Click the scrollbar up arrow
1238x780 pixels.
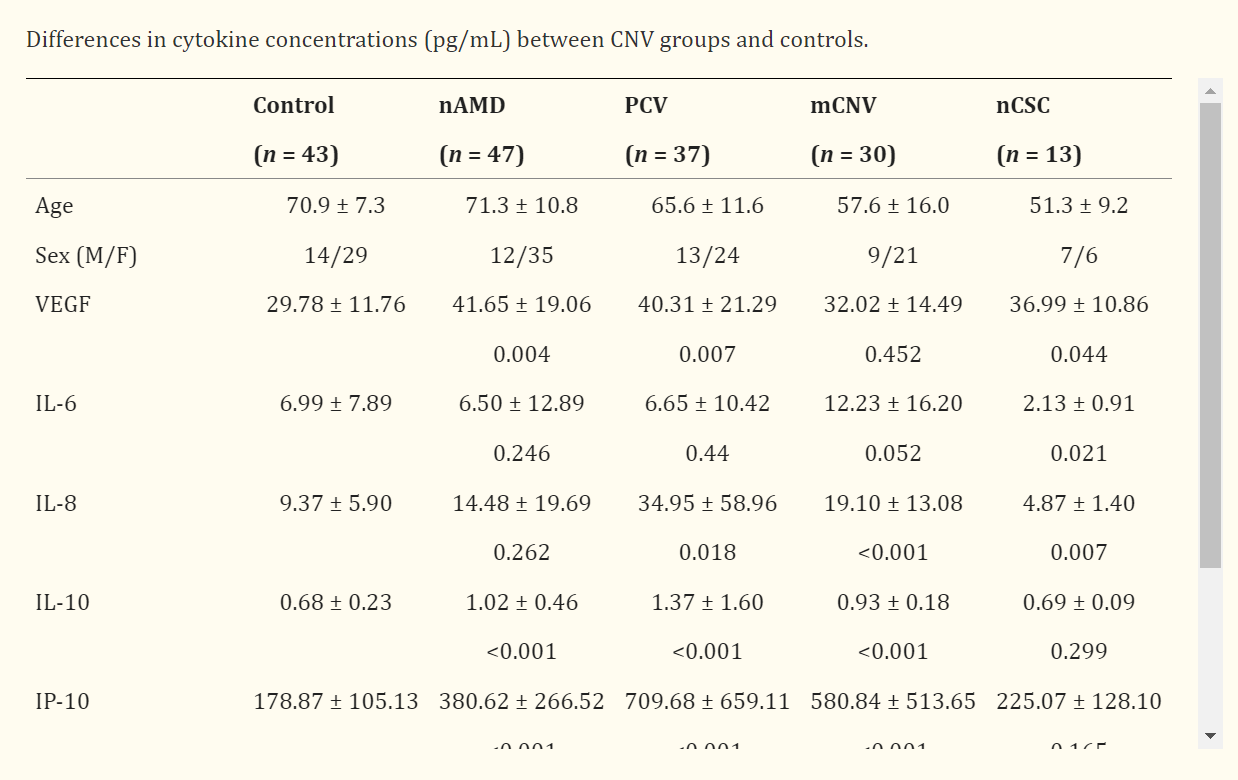coord(1210,91)
